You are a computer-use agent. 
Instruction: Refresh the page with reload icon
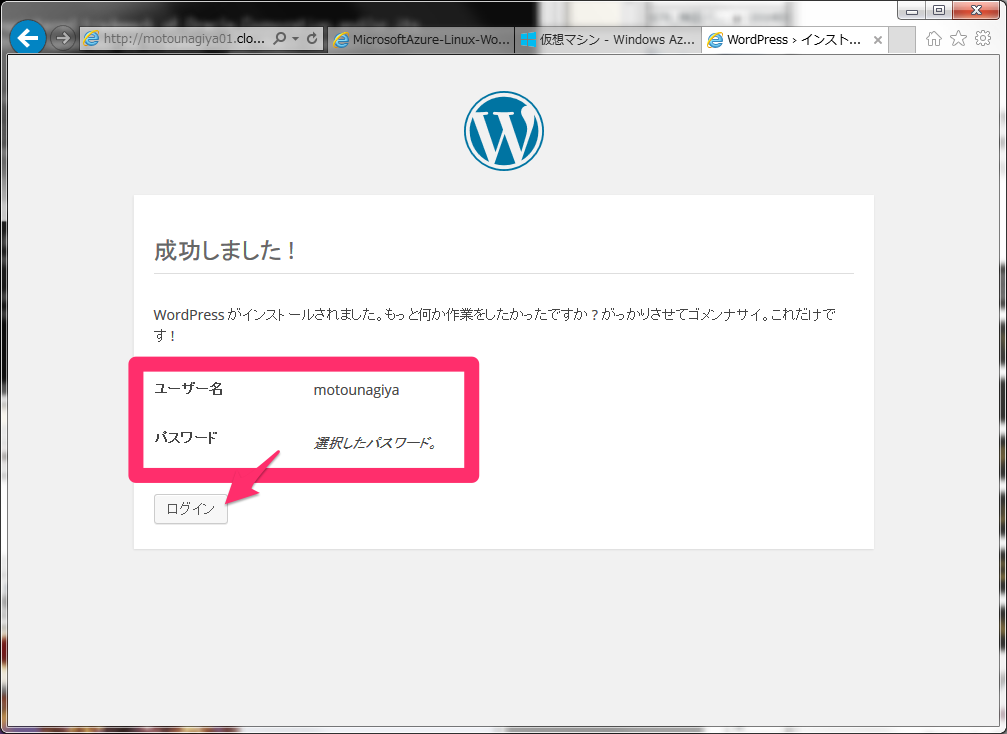pyautogui.click(x=312, y=39)
